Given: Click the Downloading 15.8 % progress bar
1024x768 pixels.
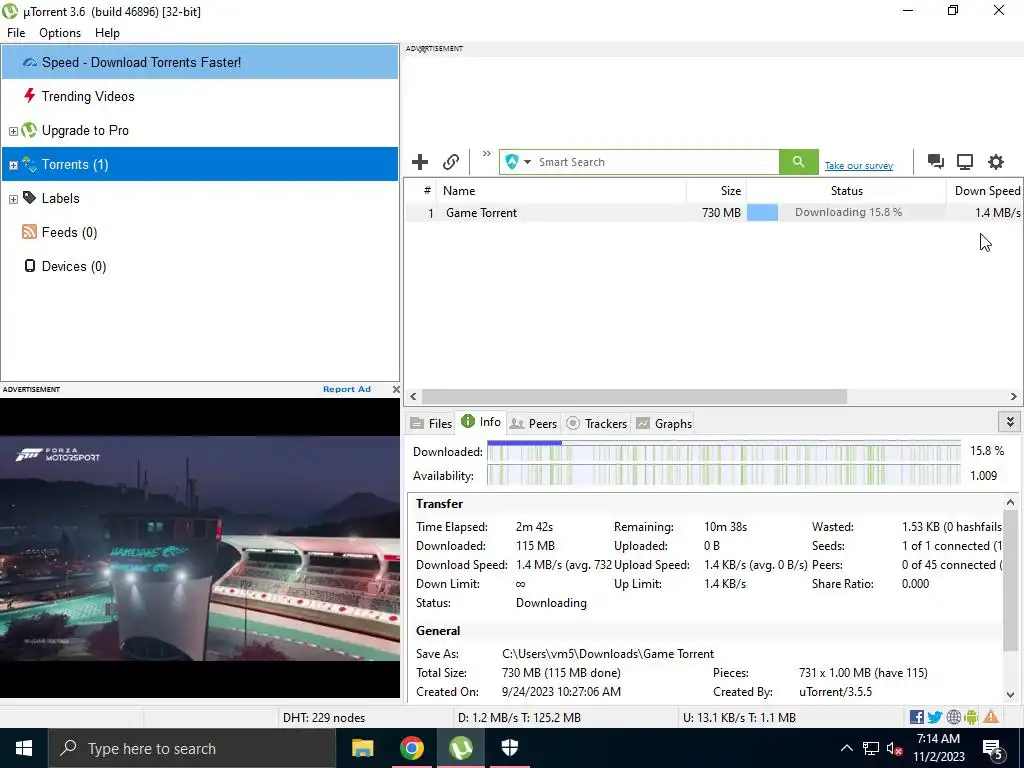Looking at the screenshot, I should click(x=846, y=212).
